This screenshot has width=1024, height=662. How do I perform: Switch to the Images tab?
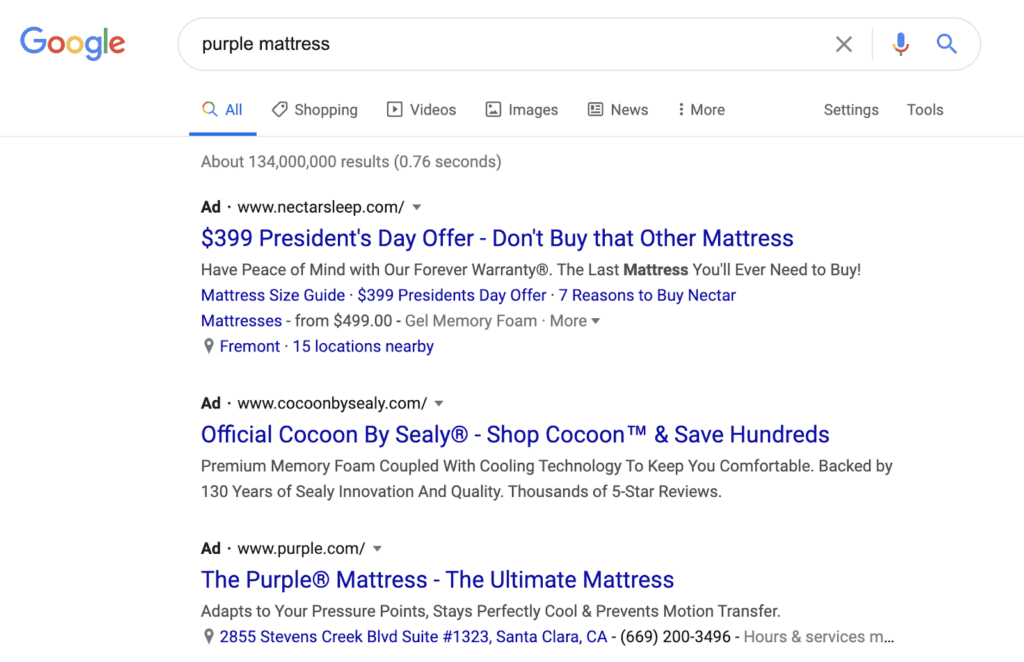tap(521, 110)
